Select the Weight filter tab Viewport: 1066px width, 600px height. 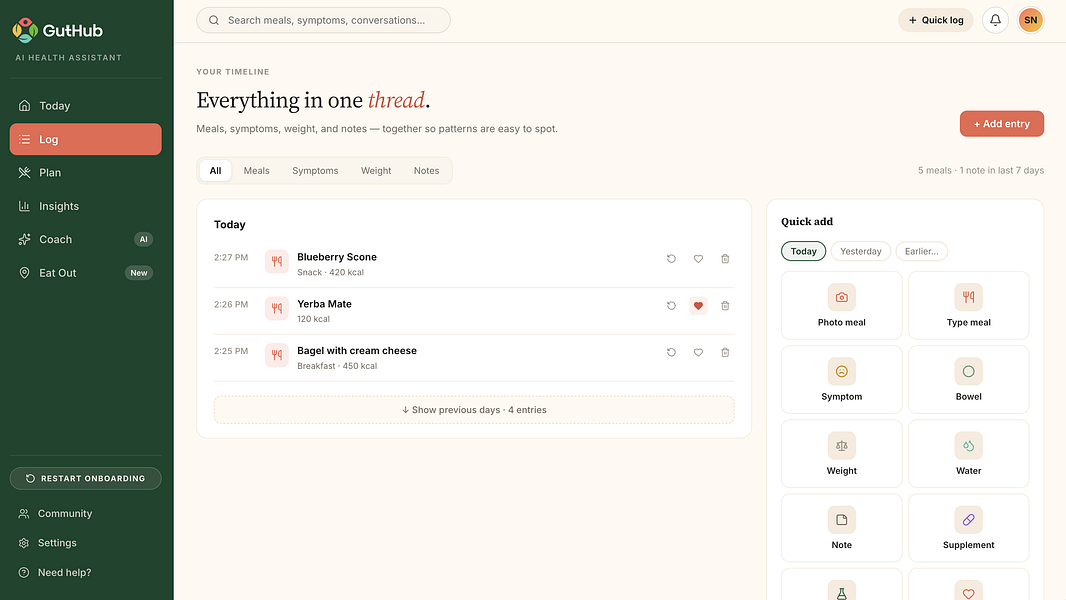376,171
